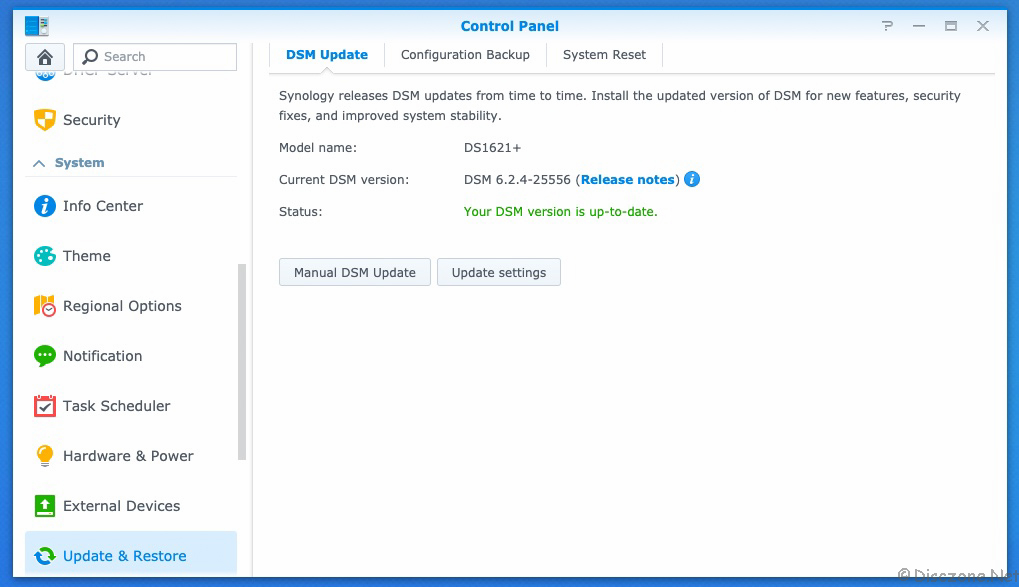Click the version text DSM 6.2.4-25556
The width and height of the screenshot is (1019, 587).
[x=517, y=179]
